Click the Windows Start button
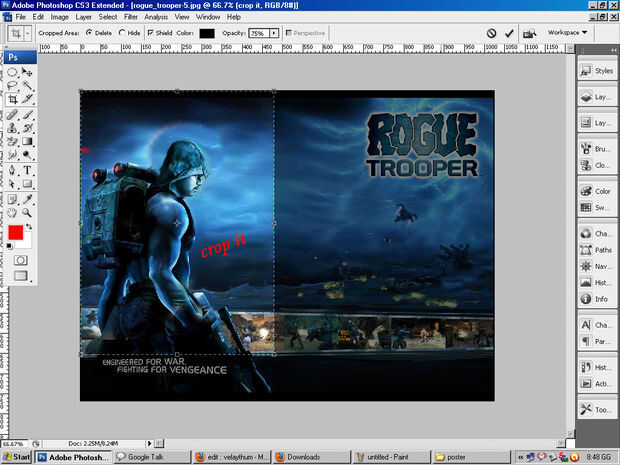Image resolution: width=620 pixels, height=465 pixels. pyautogui.click(x=16, y=457)
